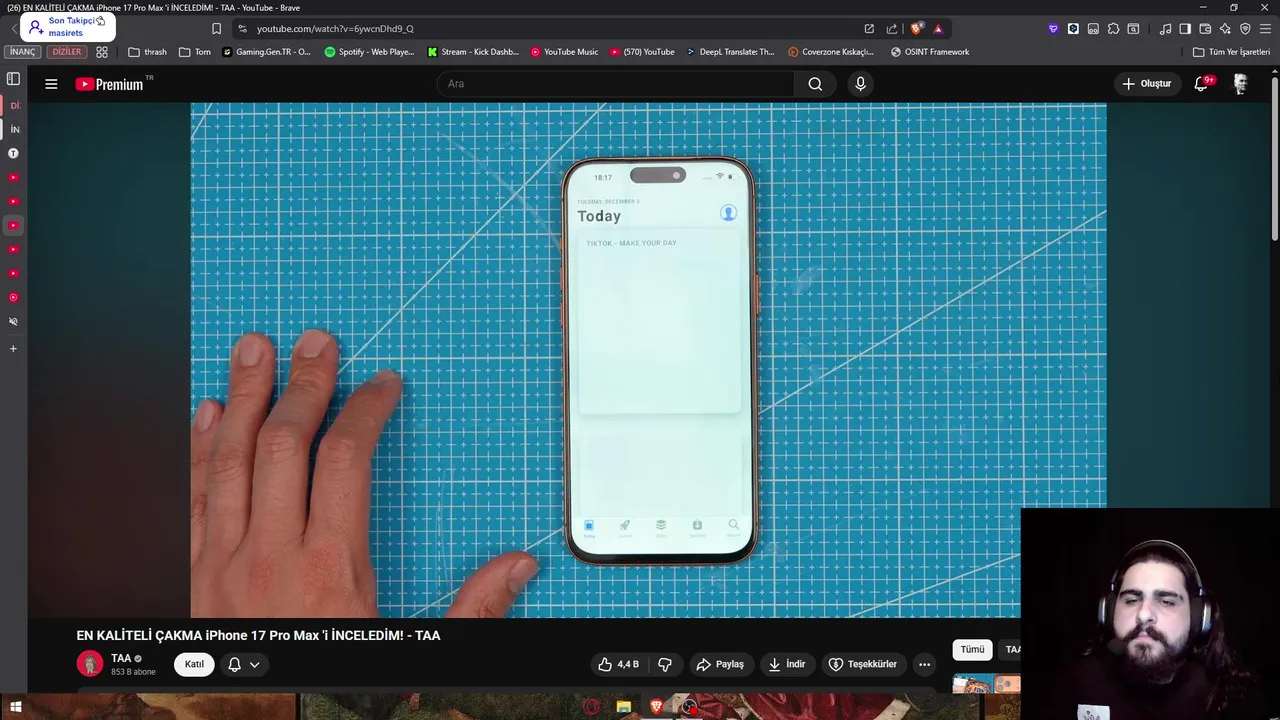The width and height of the screenshot is (1280, 720).
Task: Open the TAA channel avatar
Action: click(90, 664)
